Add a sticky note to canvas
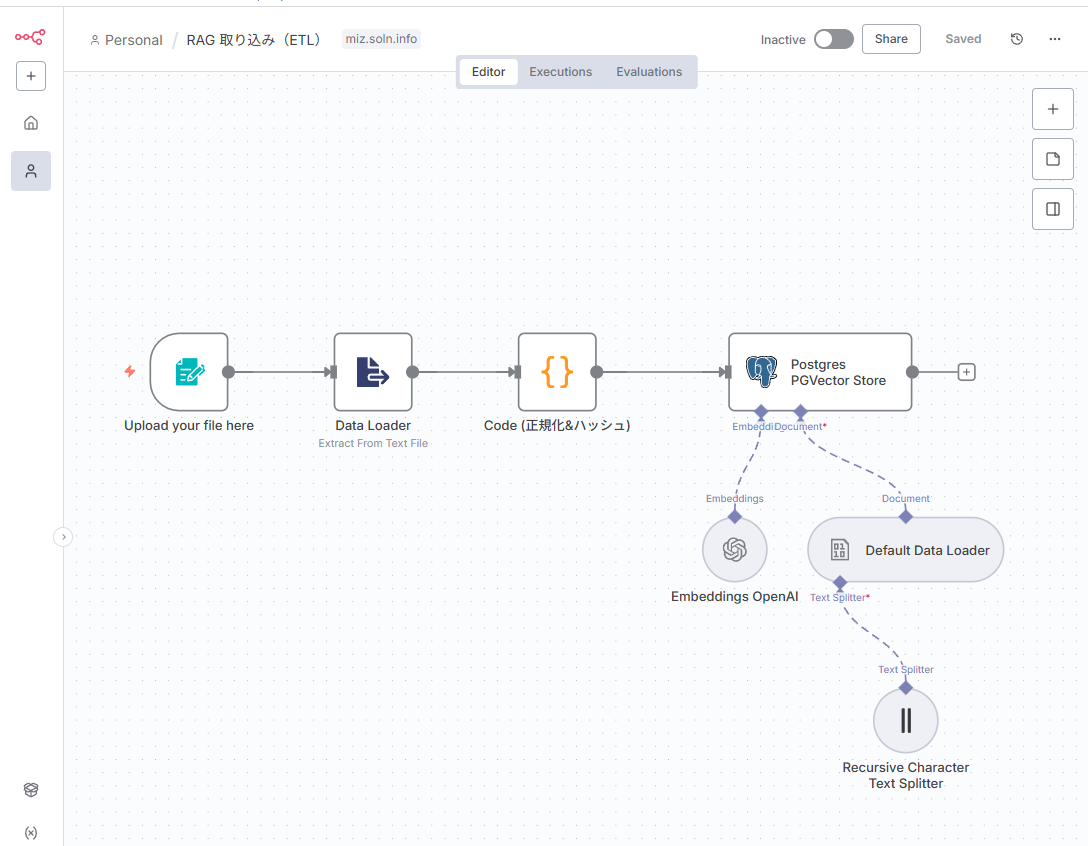The width and height of the screenshot is (1088, 846). click(x=1053, y=159)
